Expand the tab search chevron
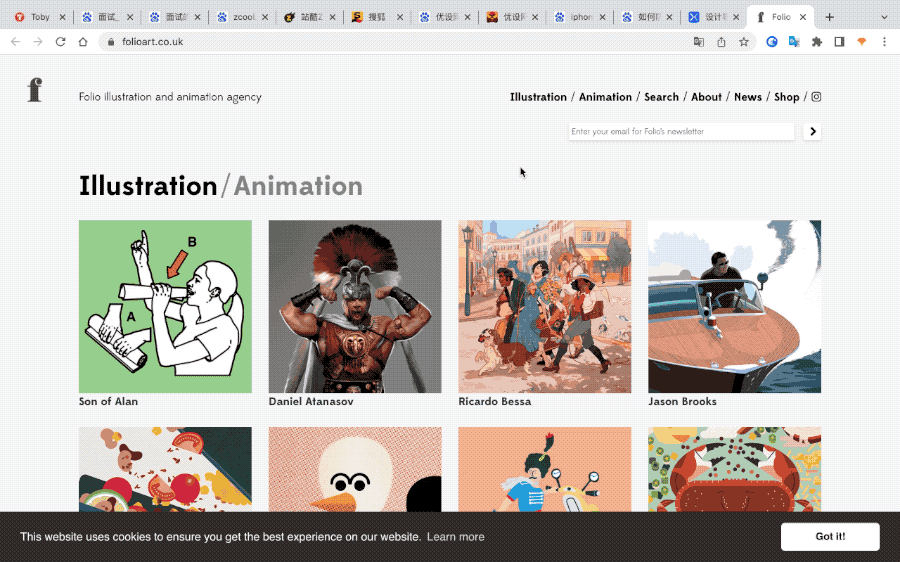 [x=885, y=17]
